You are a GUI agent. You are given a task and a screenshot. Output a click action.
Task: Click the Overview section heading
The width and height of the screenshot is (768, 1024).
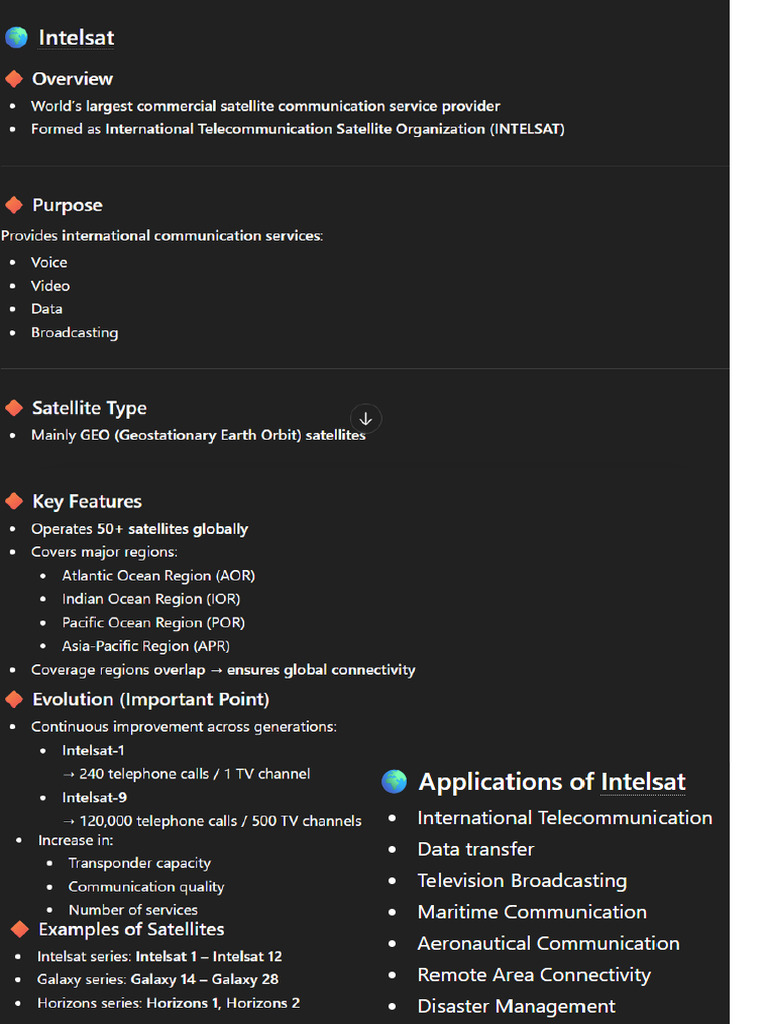click(72, 79)
